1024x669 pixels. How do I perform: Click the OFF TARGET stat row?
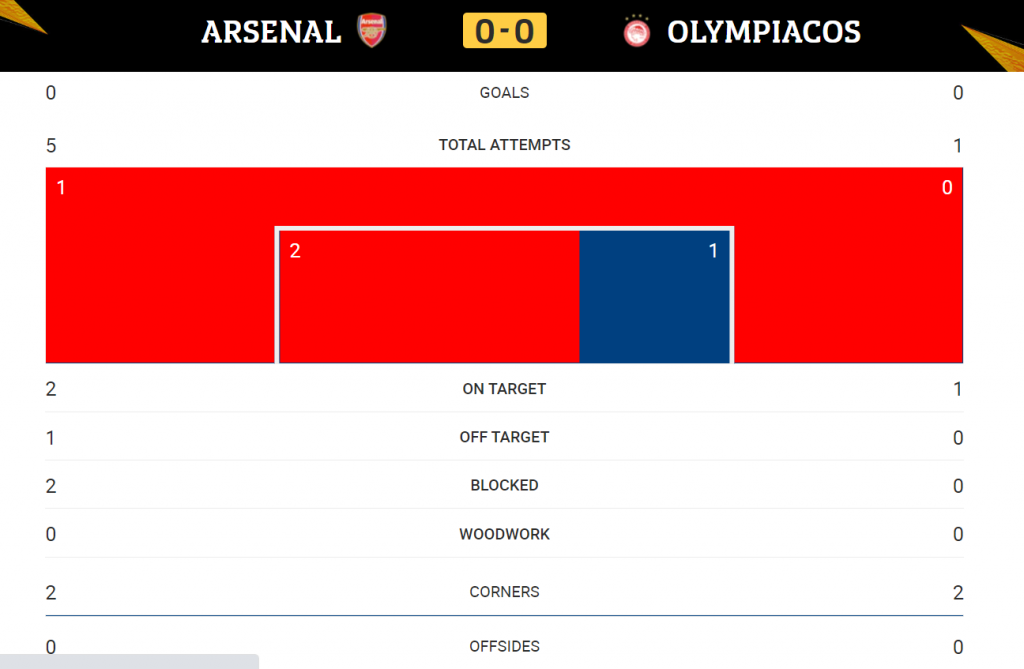504,437
